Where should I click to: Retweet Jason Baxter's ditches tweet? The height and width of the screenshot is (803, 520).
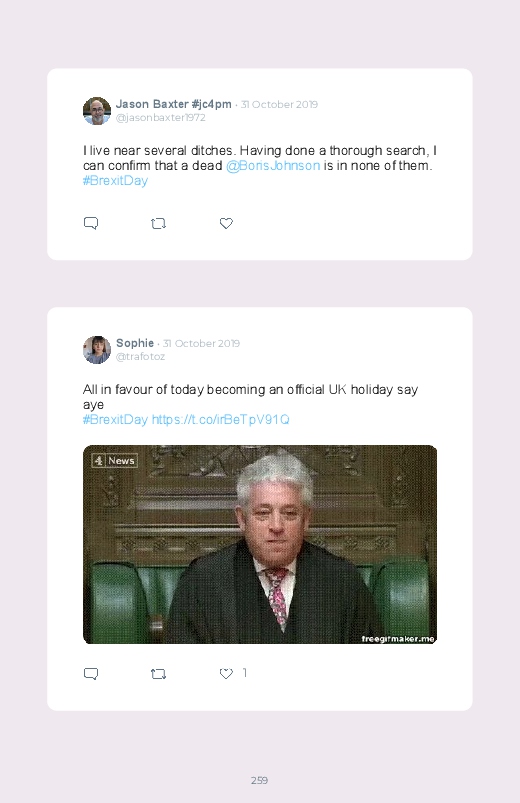tap(158, 224)
